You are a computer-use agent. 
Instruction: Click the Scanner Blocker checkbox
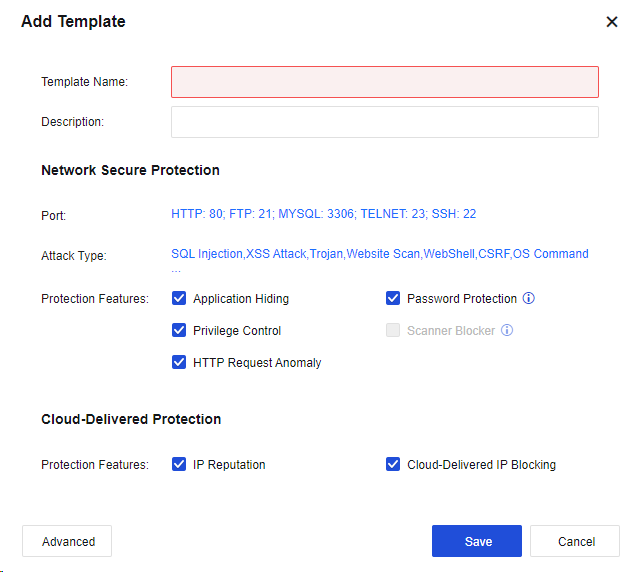pyautogui.click(x=393, y=330)
